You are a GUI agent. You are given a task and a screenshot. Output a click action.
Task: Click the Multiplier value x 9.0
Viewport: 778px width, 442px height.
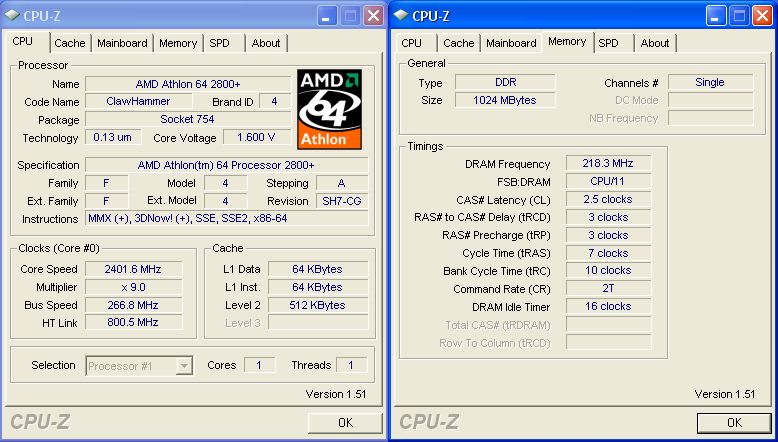click(x=133, y=287)
